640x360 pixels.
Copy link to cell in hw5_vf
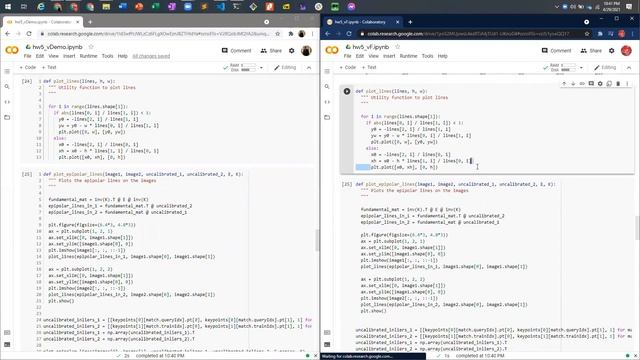tap(582, 84)
